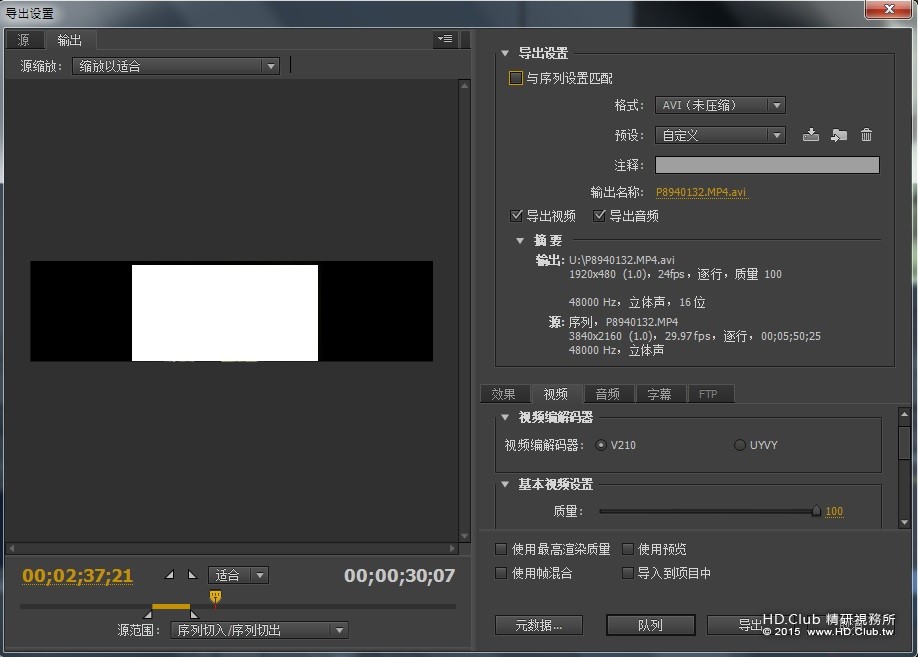
Task: Click 质量 slider handle
Action: tap(816, 511)
